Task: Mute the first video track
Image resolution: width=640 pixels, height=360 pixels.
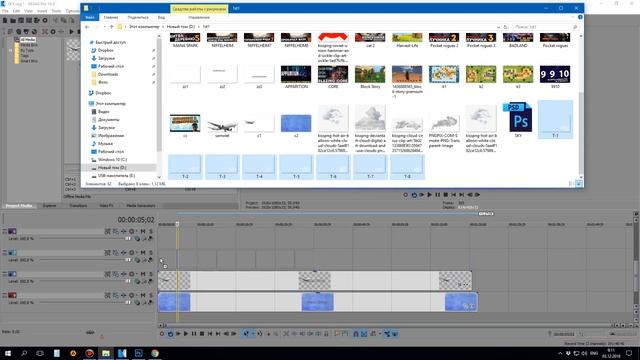Action: pyautogui.click(x=143, y=231)
